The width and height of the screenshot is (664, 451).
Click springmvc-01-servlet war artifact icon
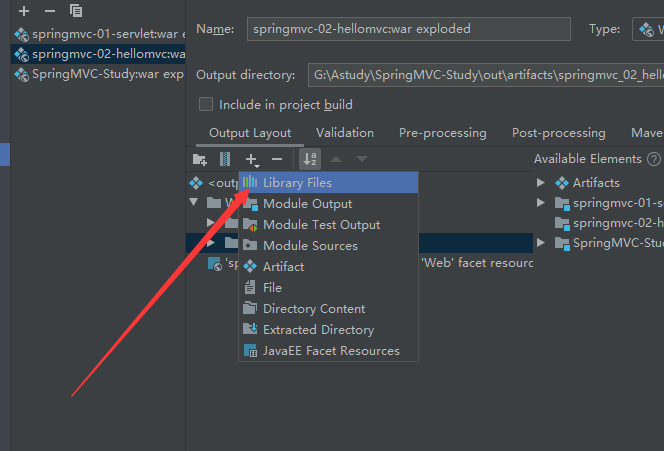[21, 34]
